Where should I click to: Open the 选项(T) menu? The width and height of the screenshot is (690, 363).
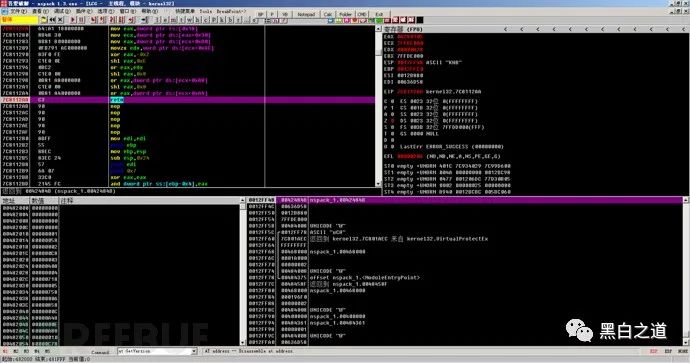106,11
